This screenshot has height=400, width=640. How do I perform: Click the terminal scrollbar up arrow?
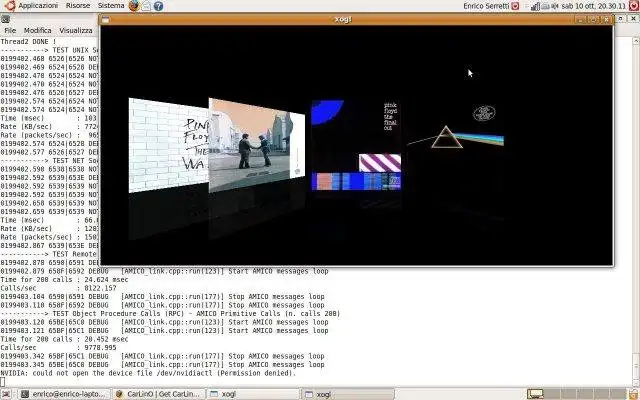[636, 41]
